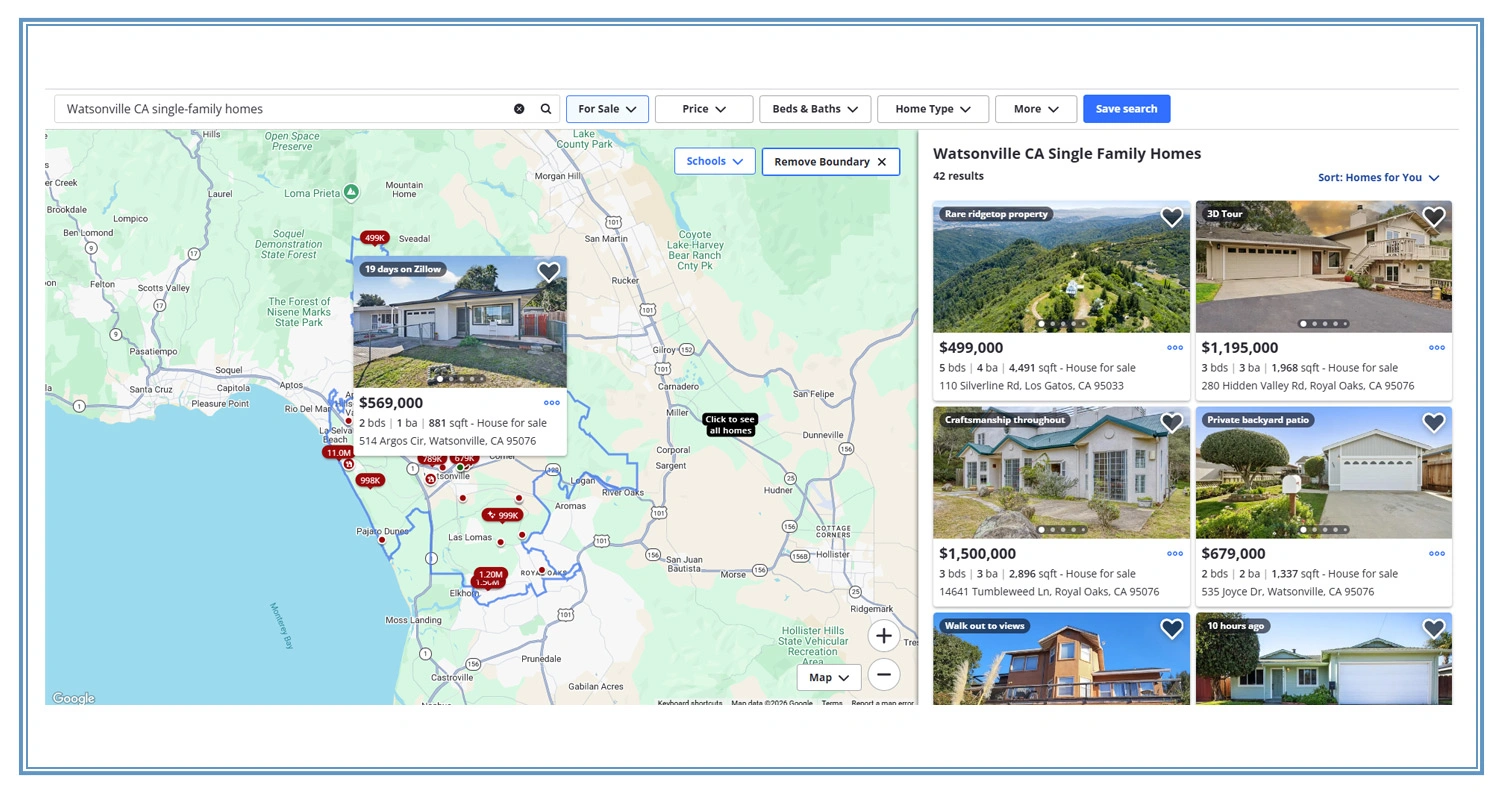This screenshot has width=1503, height=793.
Task: Click the $569,000 price in map popup
Action: [391, 403]
